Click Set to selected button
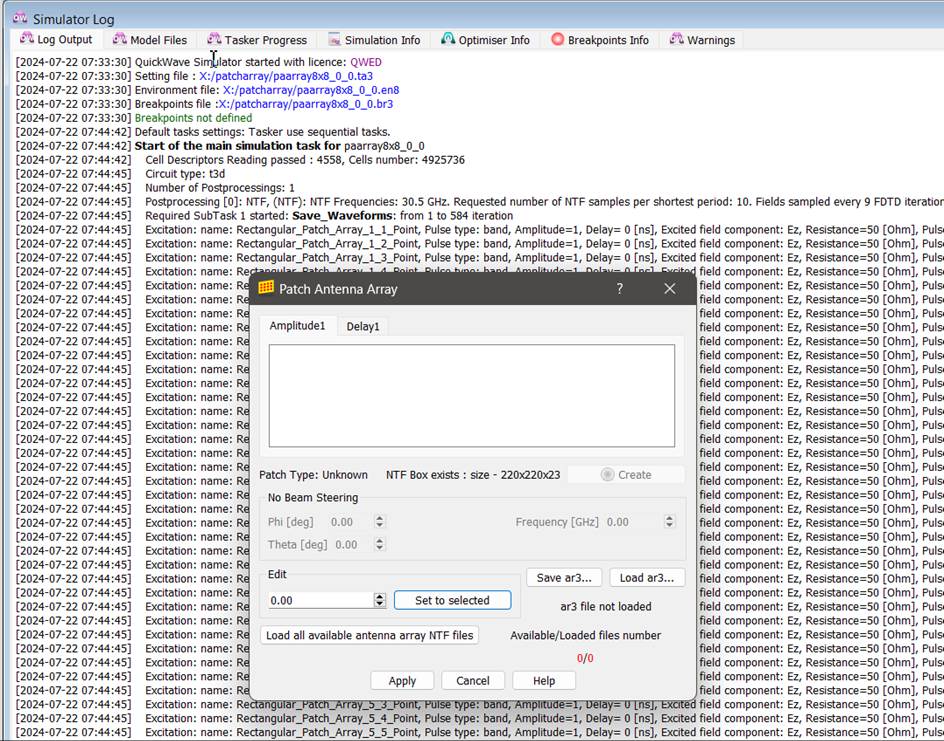The width and height of the screenshot is (944, 741). [452, 600]
